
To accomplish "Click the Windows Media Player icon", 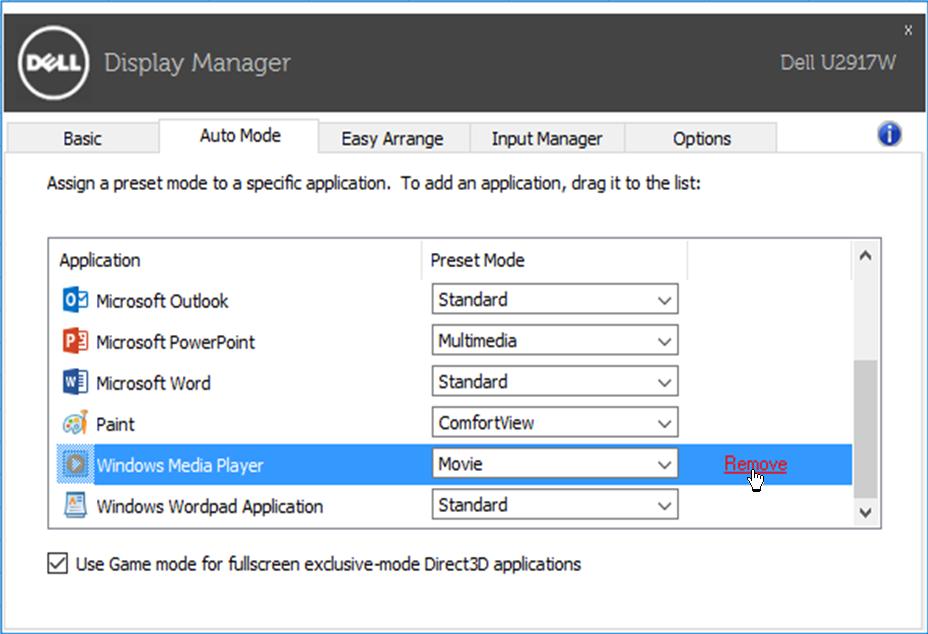I will [x=75, y=465].
